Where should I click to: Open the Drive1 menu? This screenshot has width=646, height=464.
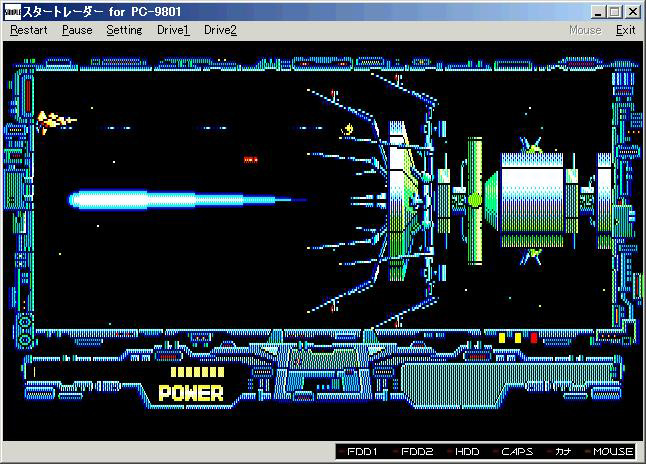tap(173, 30)
